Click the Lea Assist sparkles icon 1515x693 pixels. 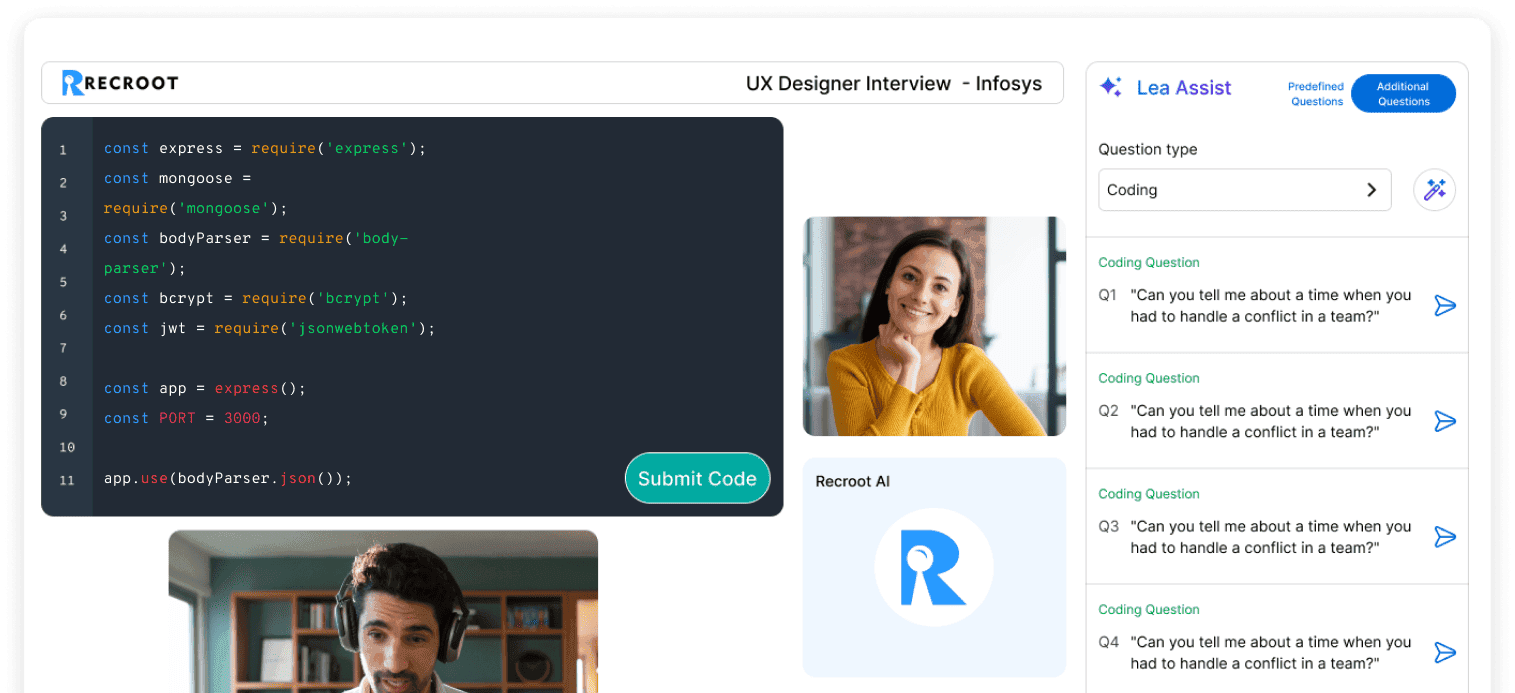click(1110, 87)
